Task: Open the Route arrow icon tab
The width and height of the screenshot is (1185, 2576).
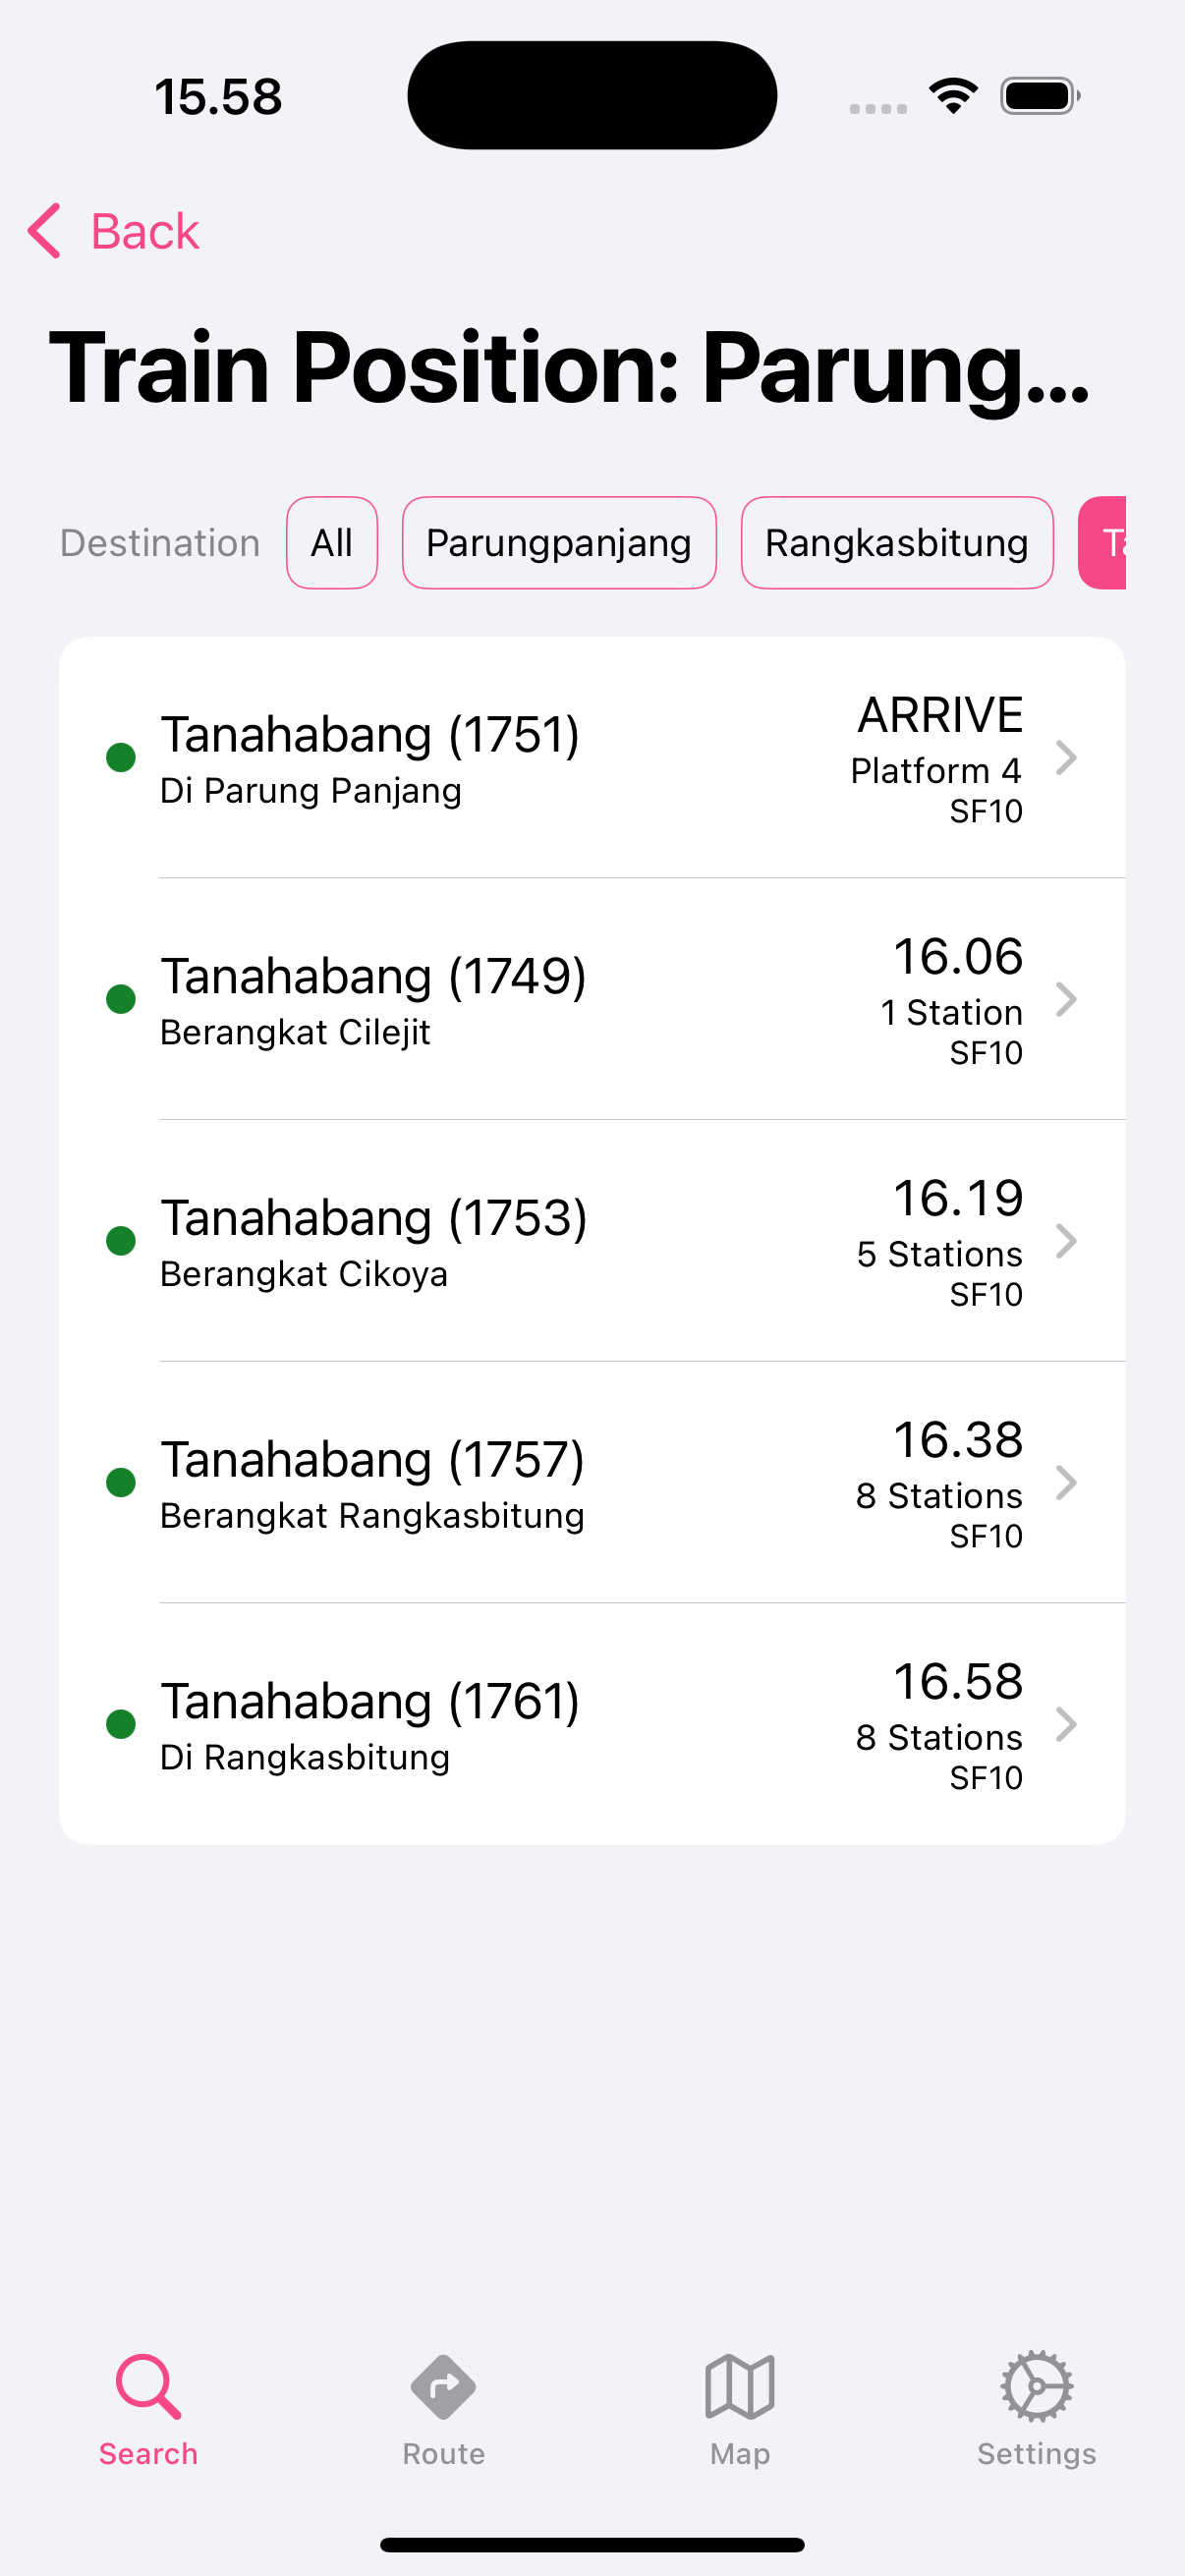Action: pyautogui.click(x=443, y=2387)
